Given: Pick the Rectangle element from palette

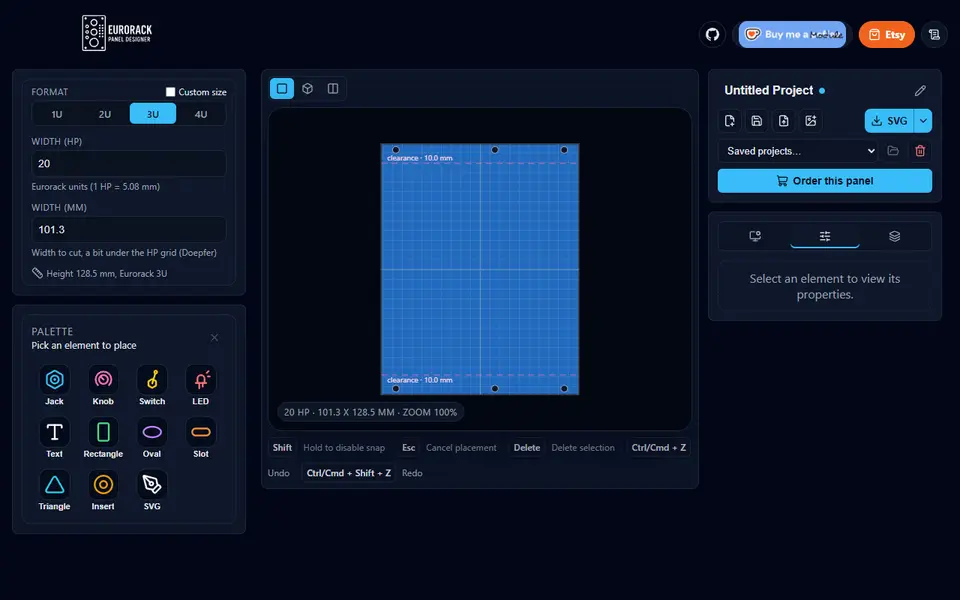Looking at the screenshot, I should (103, 438).
